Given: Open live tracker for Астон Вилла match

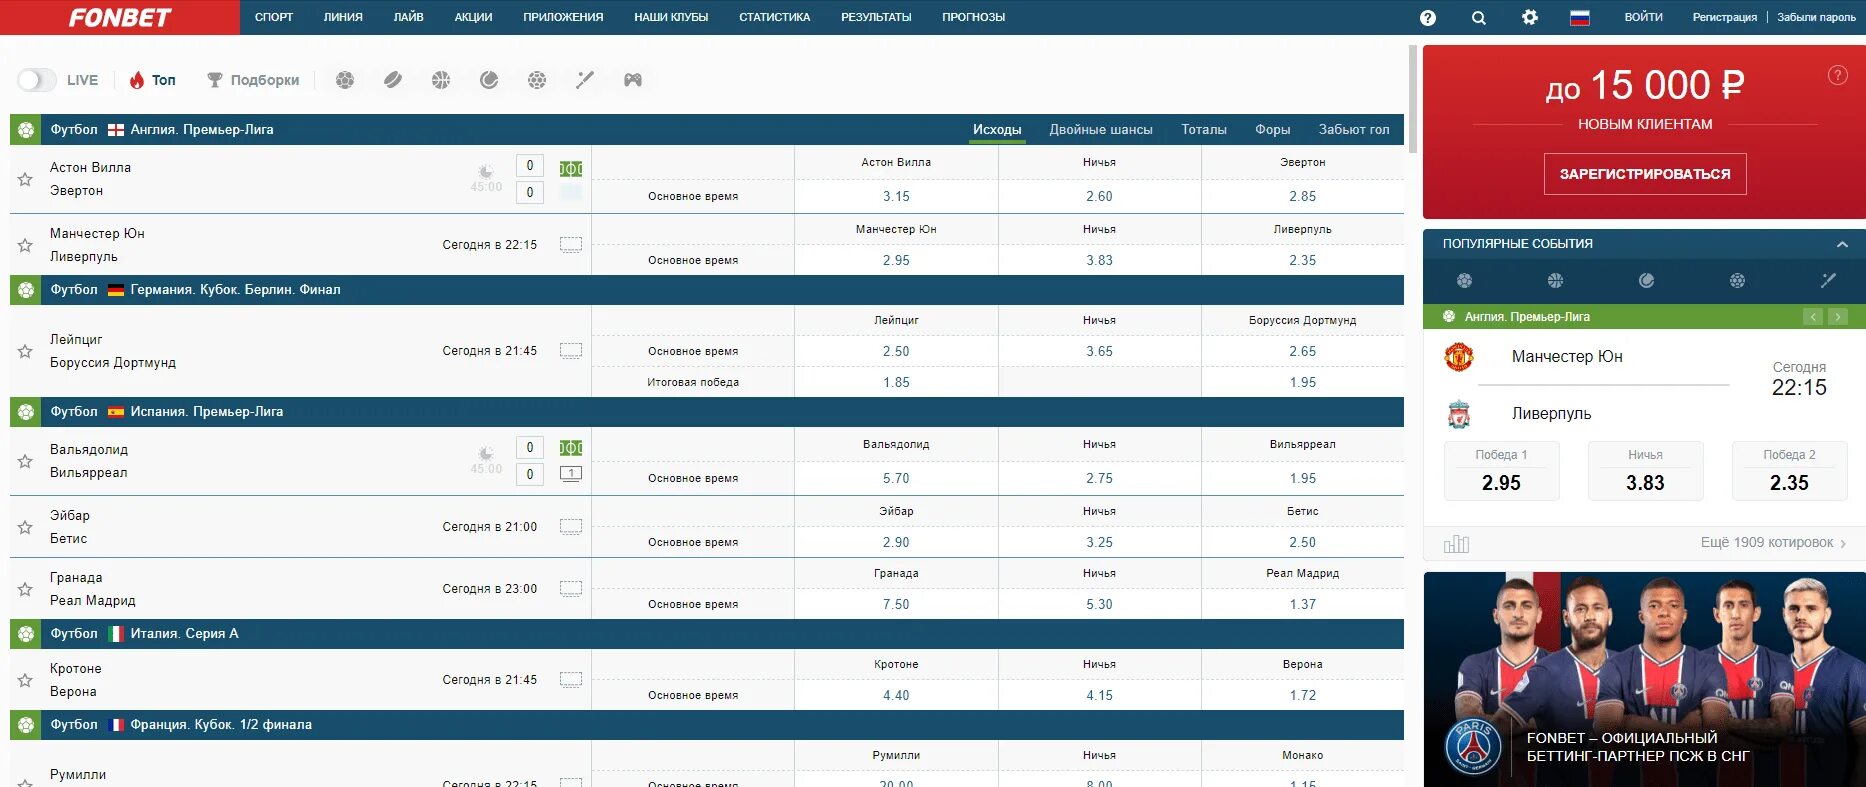Looking at the screenshot, I should coord(571,168).
